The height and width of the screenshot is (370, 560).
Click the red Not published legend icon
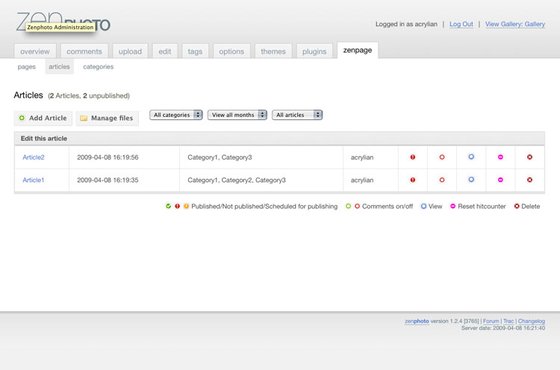177,206
